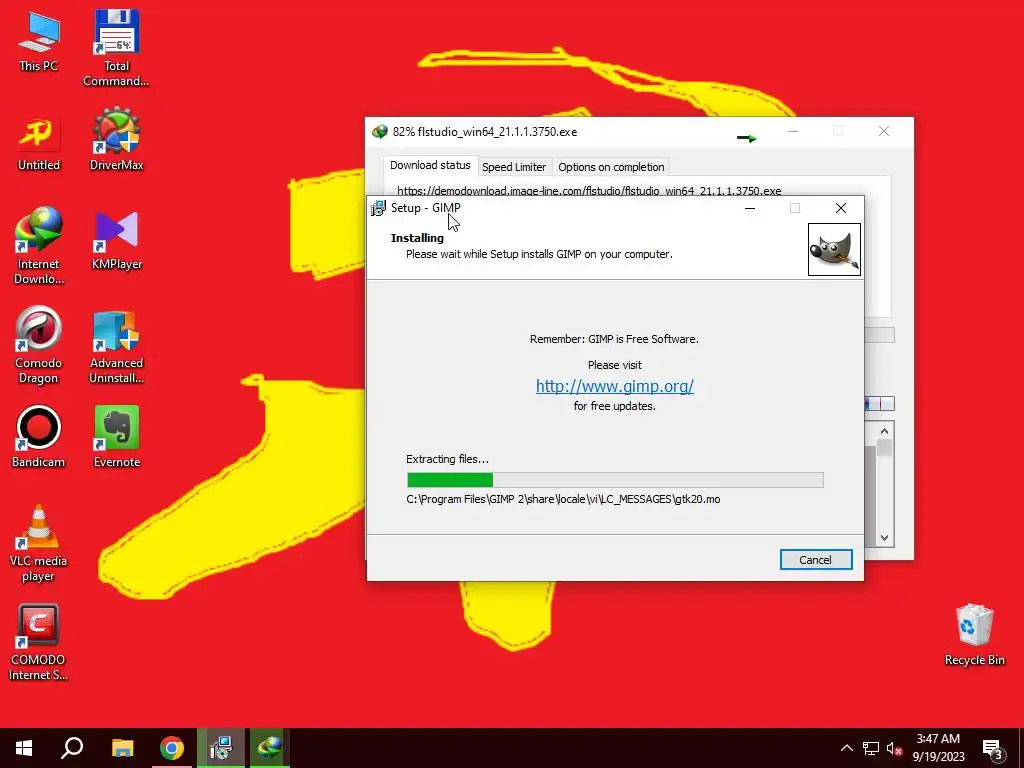
Task: Open the gimp.org link
Action: tap(615, 386)
